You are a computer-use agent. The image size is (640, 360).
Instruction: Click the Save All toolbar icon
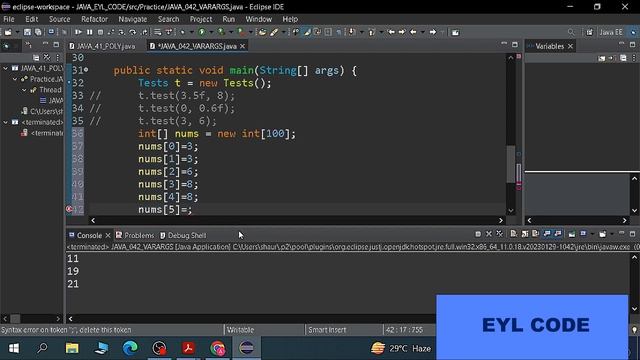coord(38,32)
